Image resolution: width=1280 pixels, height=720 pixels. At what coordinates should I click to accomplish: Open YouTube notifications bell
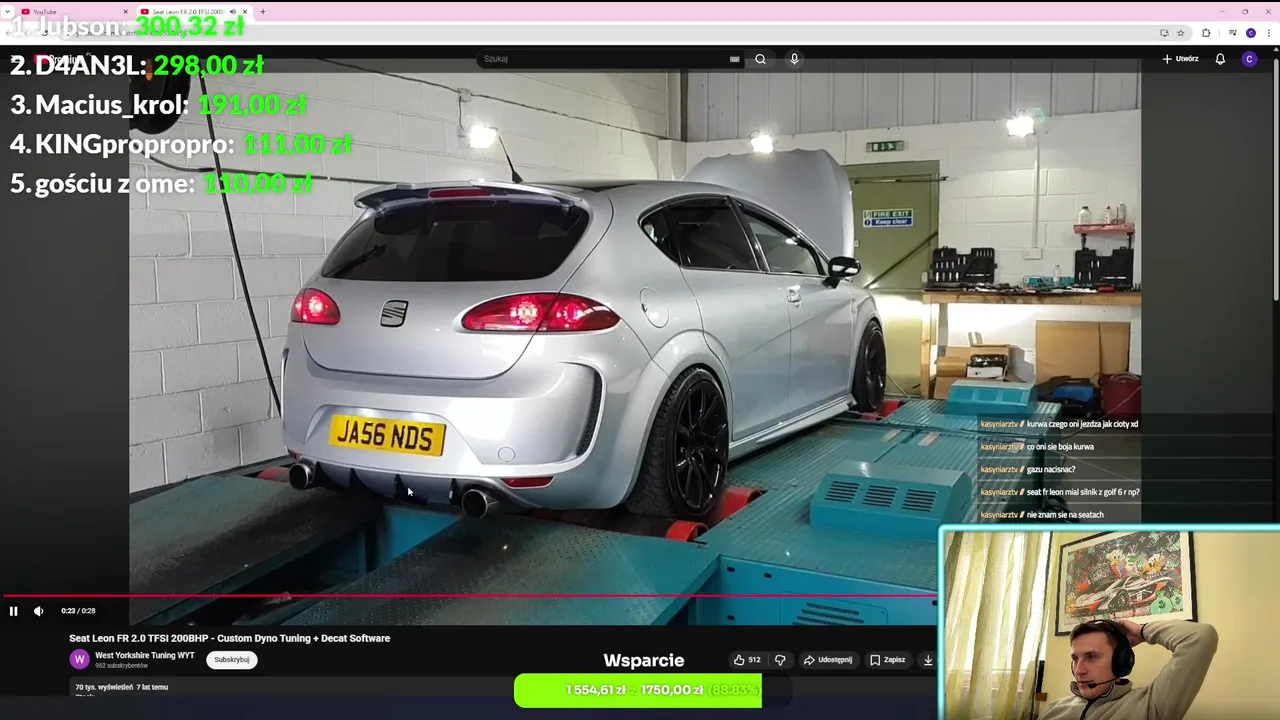1220,59
